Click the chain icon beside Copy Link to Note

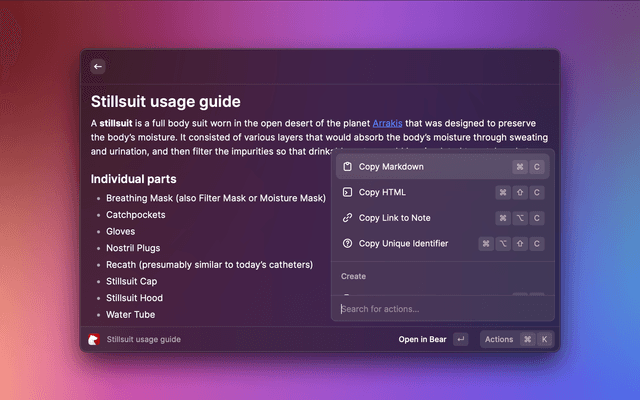(347, 218)
